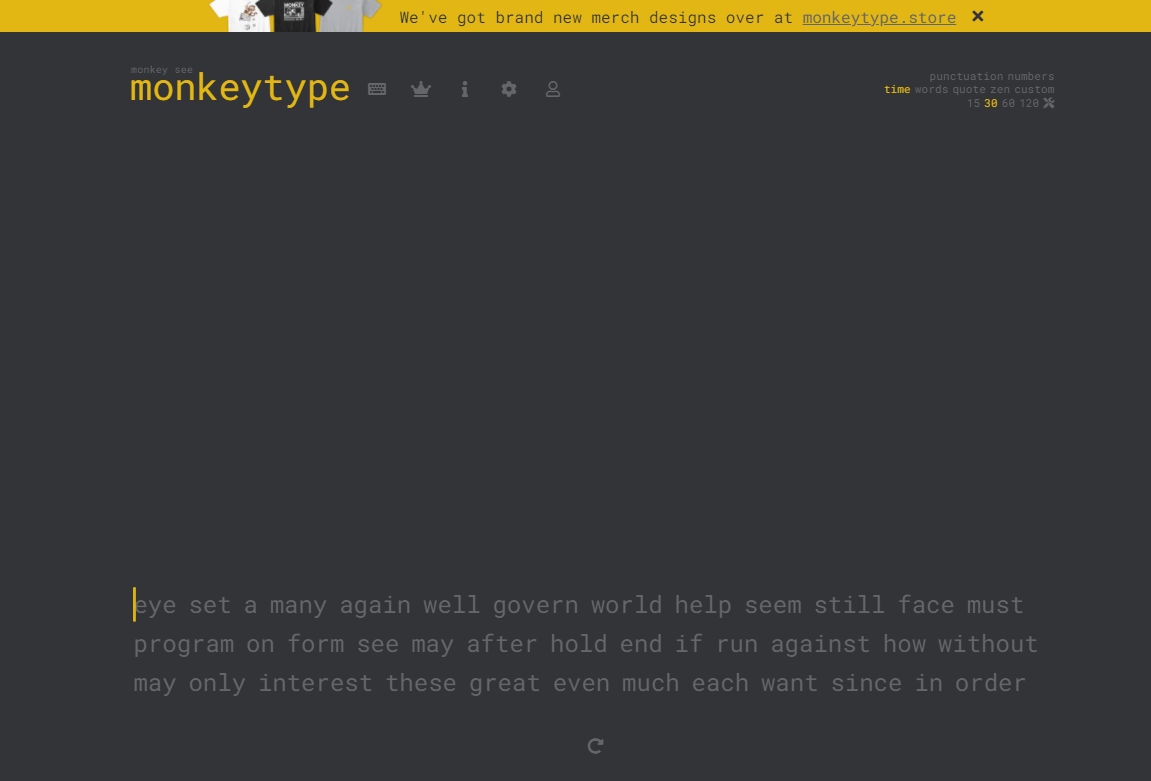Open custom time tools icon
Viewport: 1151px width, 781px height.
(x=1049, y=103)
